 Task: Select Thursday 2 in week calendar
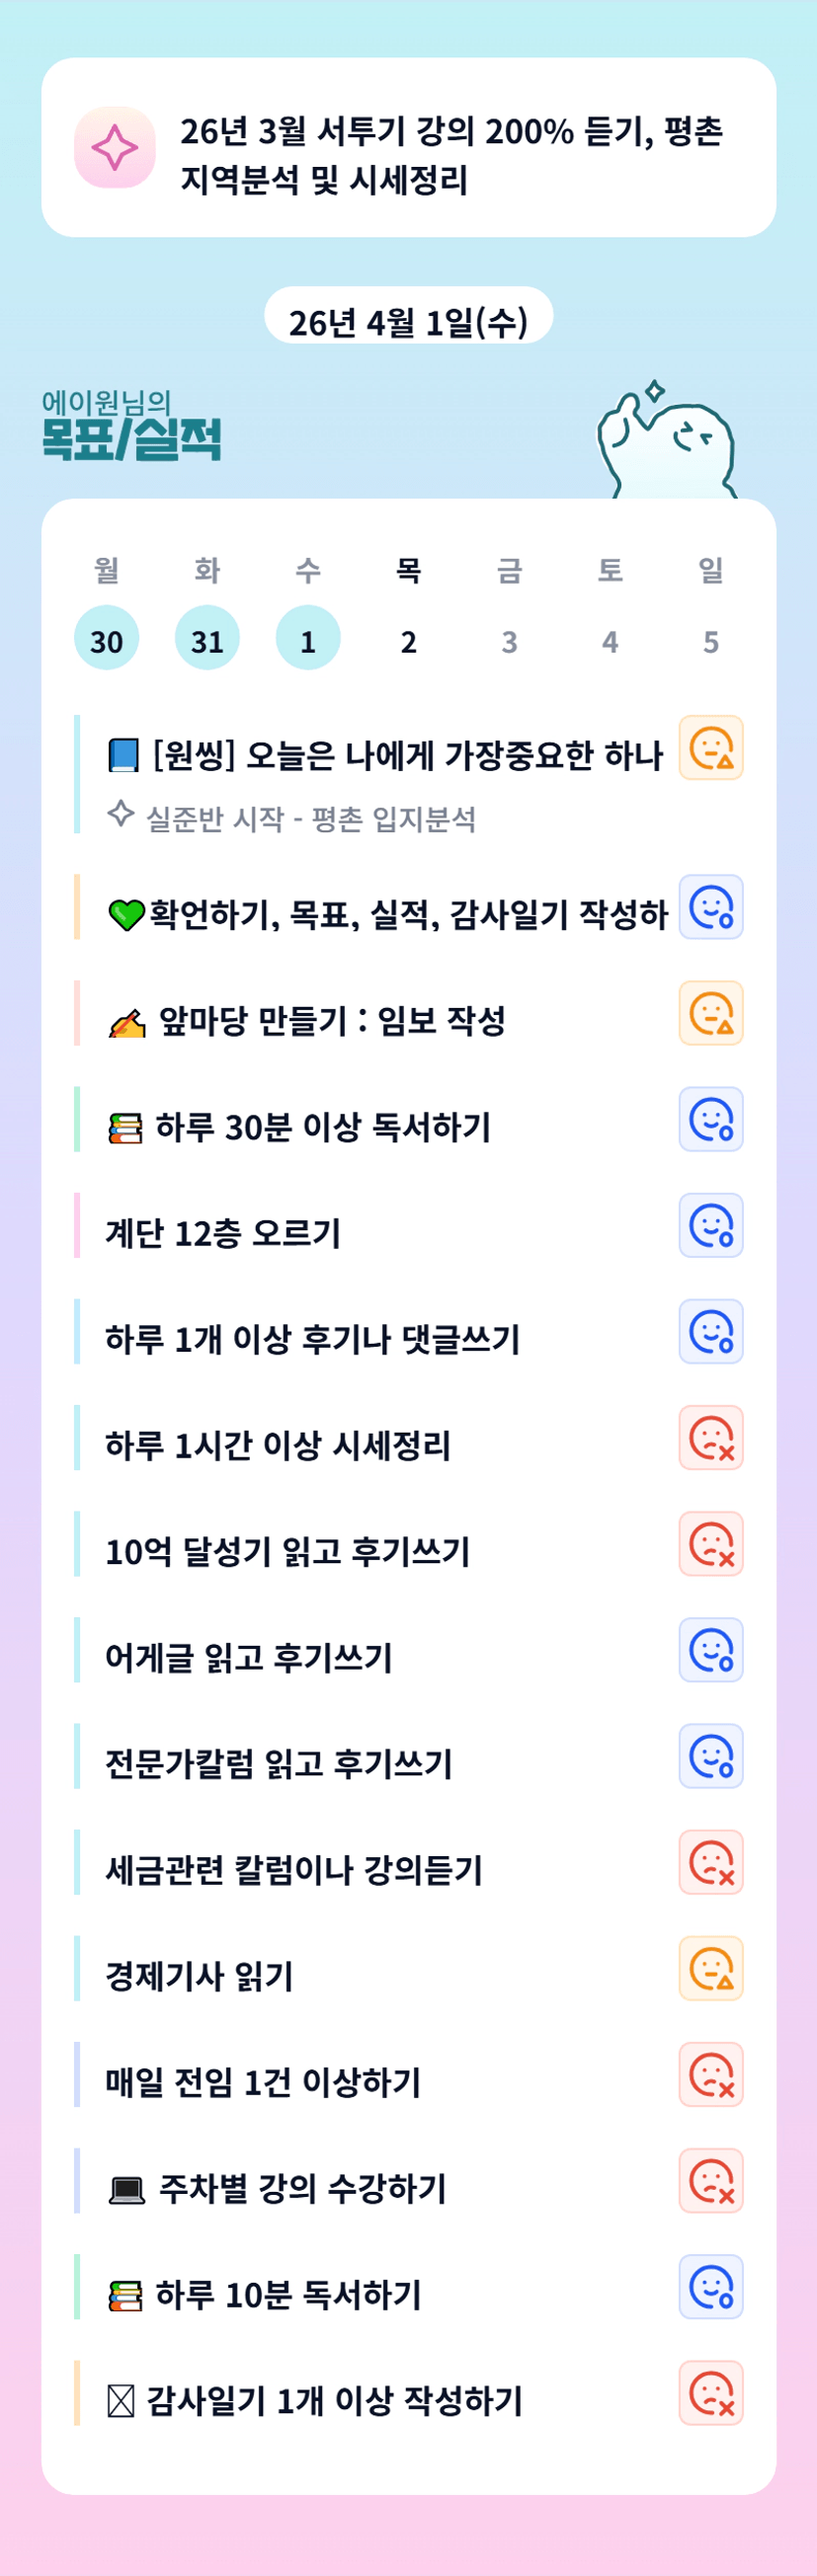coord(408,640)
